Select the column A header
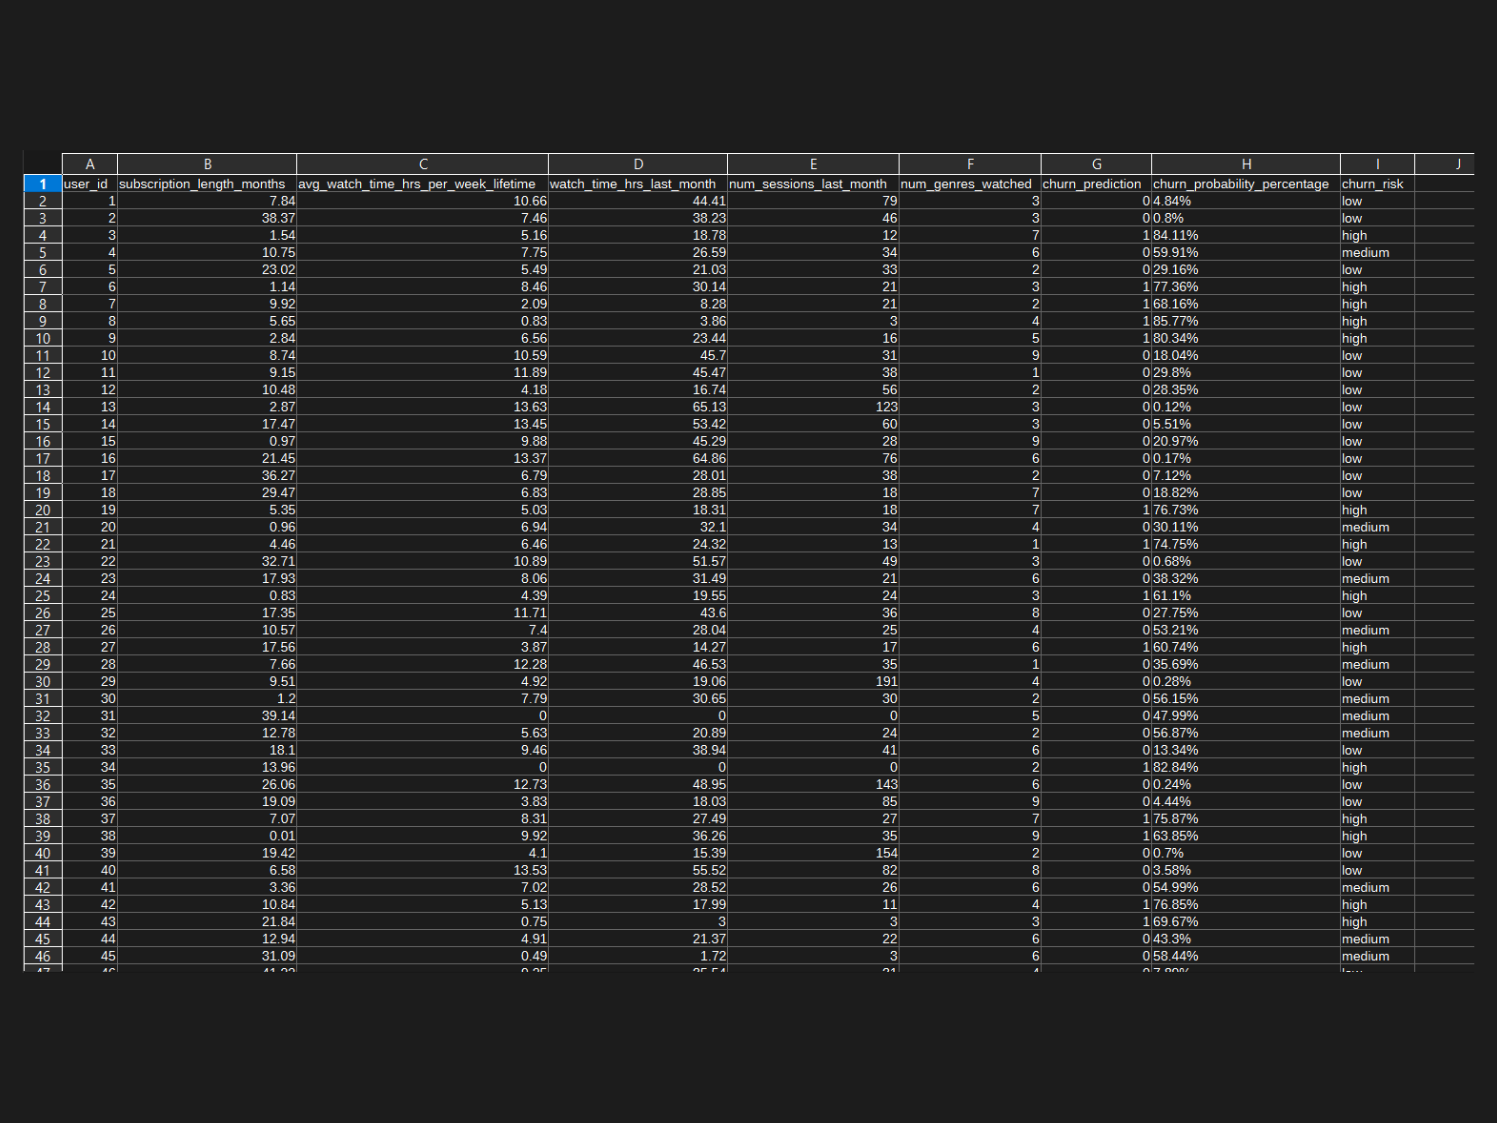The width and height of the screenshot is (1497, 1123). click(x=90, y=164)
